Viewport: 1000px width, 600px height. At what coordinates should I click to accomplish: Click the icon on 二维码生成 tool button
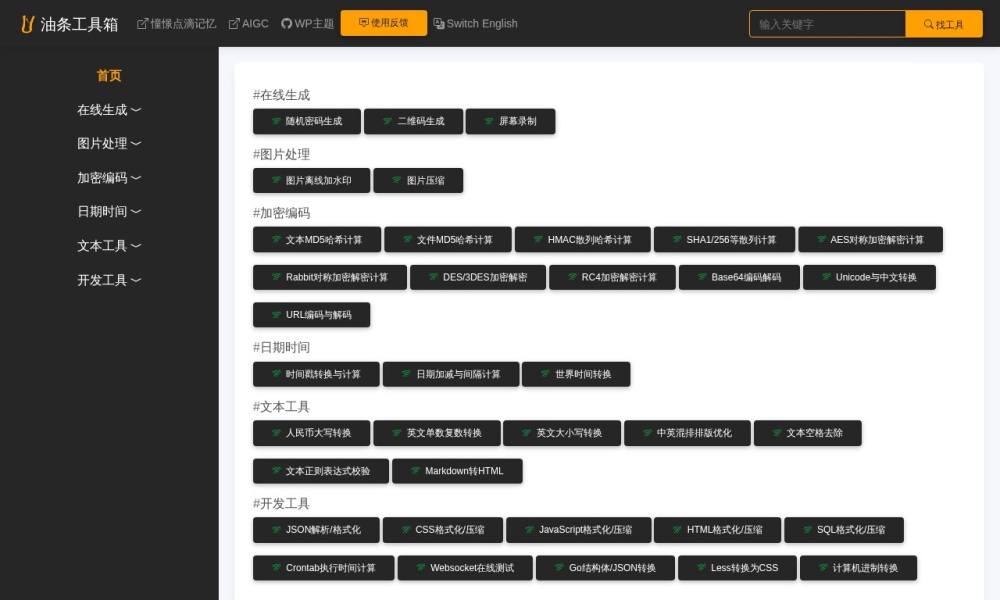[386, 121]
